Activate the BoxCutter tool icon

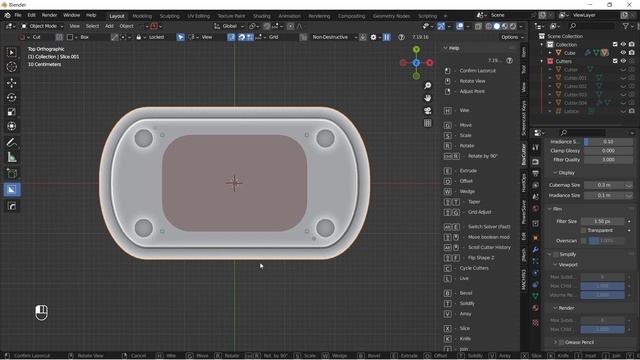tap(11, 189)
